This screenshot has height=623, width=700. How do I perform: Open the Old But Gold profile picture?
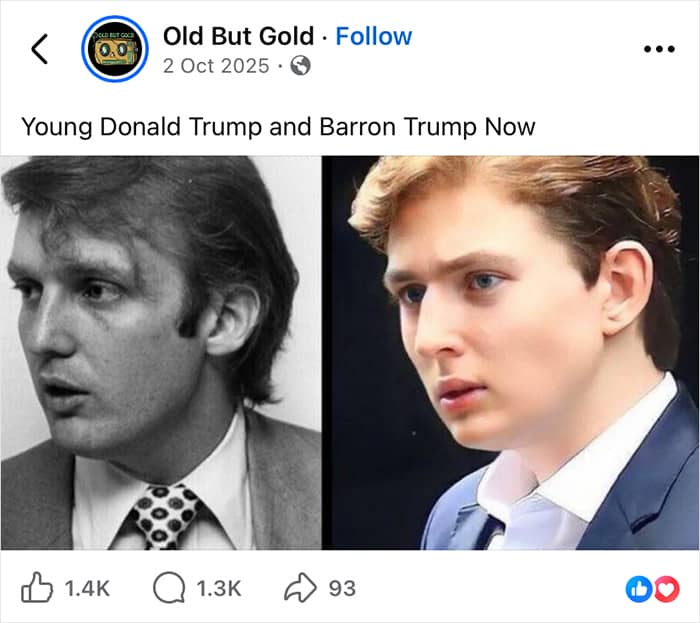point(114,49)
